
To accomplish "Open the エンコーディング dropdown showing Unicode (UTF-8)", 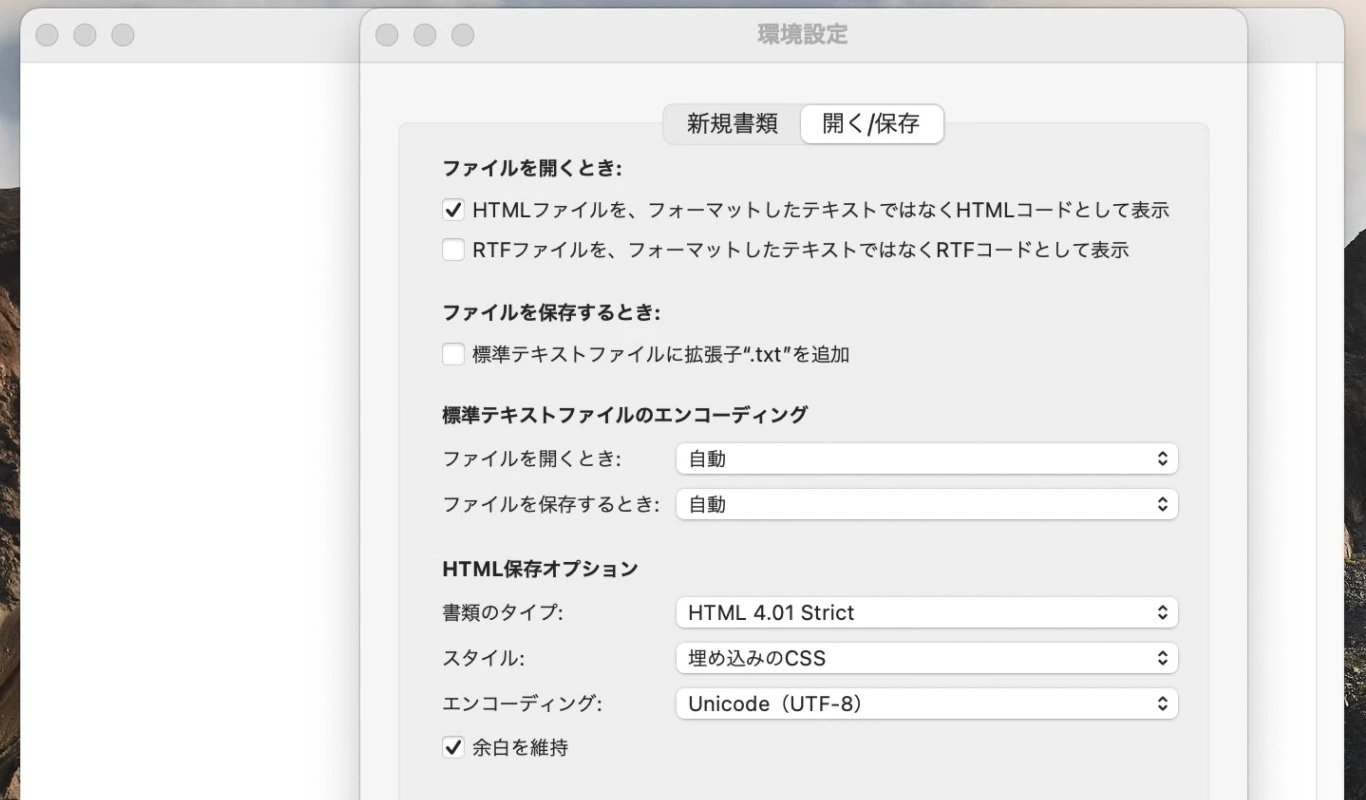I will tap(927, 703).
